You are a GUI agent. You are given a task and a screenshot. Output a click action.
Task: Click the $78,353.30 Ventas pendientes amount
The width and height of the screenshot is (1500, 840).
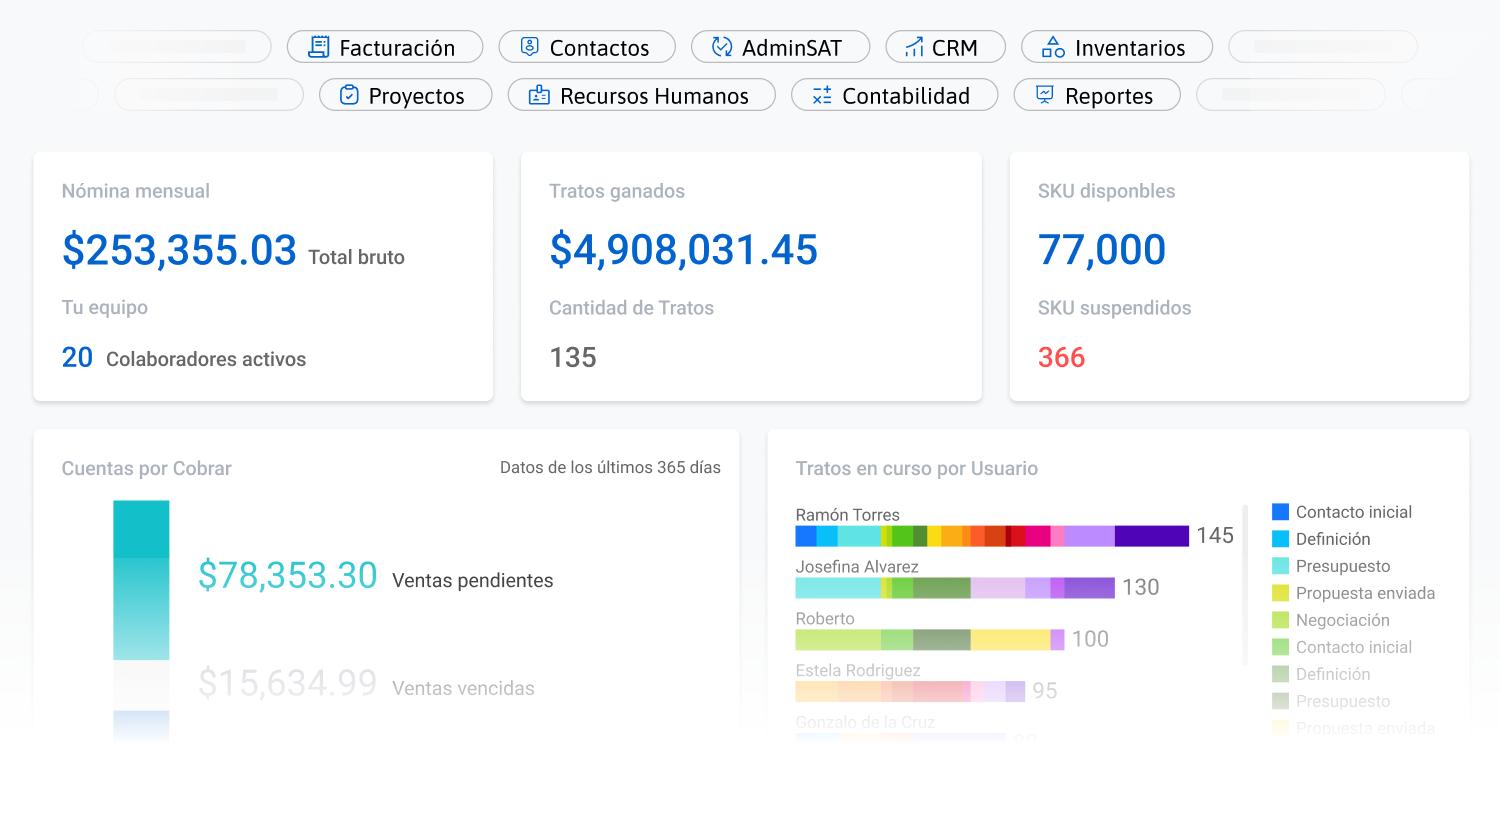click(x=288, y=576)
